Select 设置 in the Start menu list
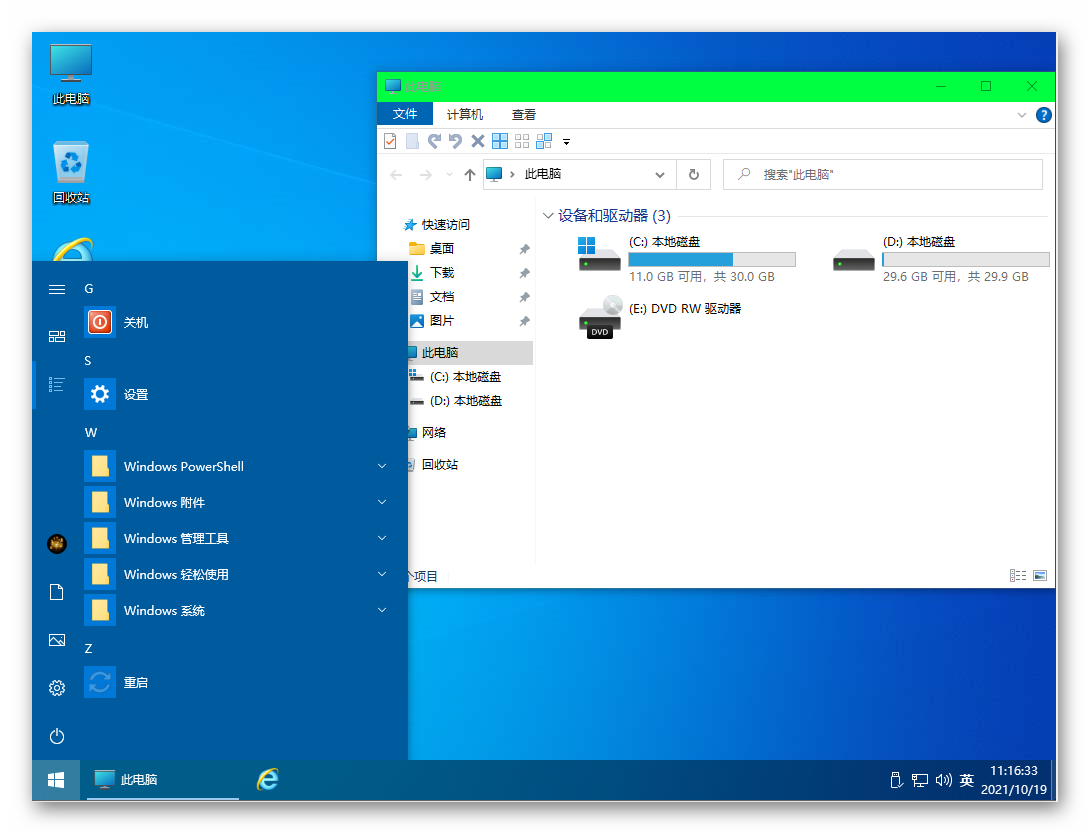Image resolution: width=1090 pixels, height=834 pixels. point(136,394)
